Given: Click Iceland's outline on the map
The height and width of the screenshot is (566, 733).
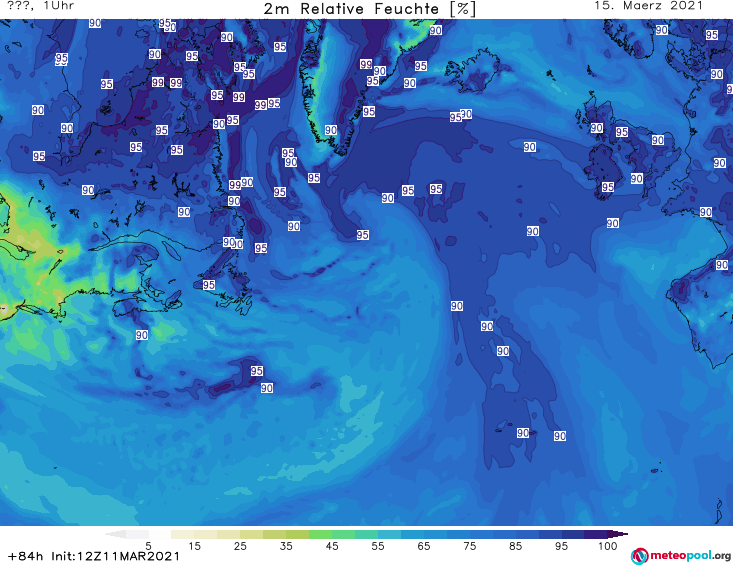Looking at the screenshot, I should pyautogui.click(x=472, y=71).
